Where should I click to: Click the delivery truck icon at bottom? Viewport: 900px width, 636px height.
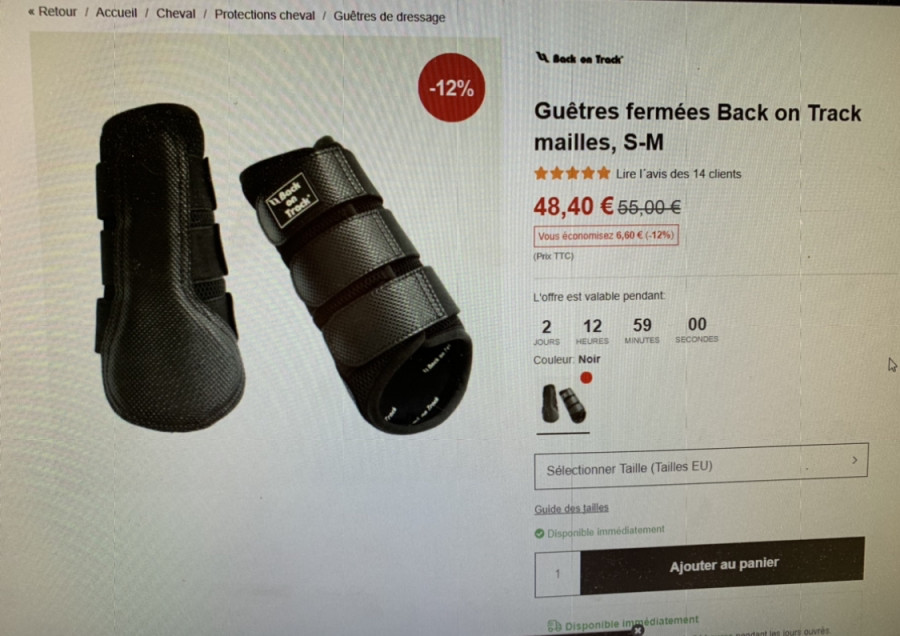(554, 626)
